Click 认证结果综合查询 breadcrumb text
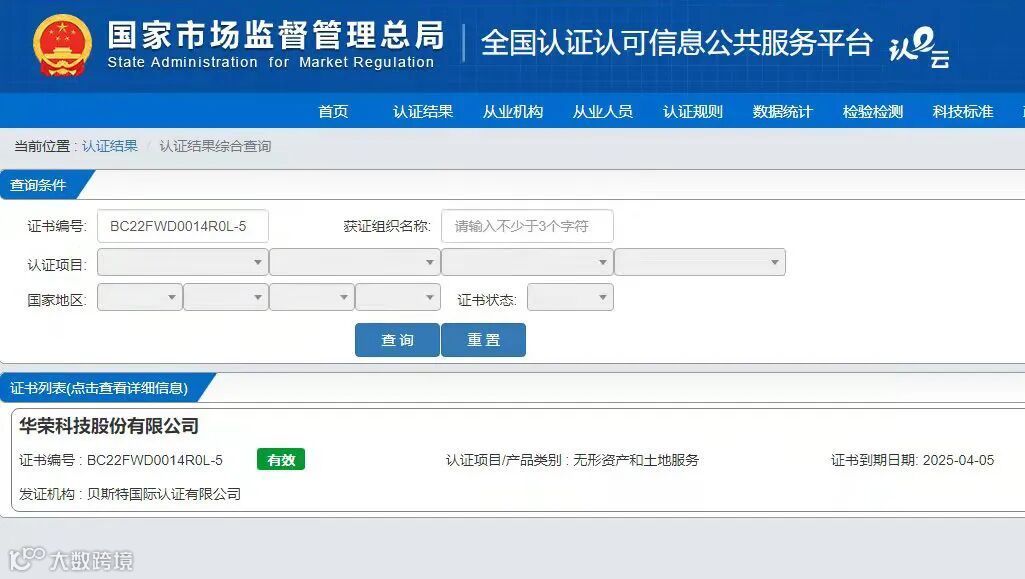 click(215, 146)
